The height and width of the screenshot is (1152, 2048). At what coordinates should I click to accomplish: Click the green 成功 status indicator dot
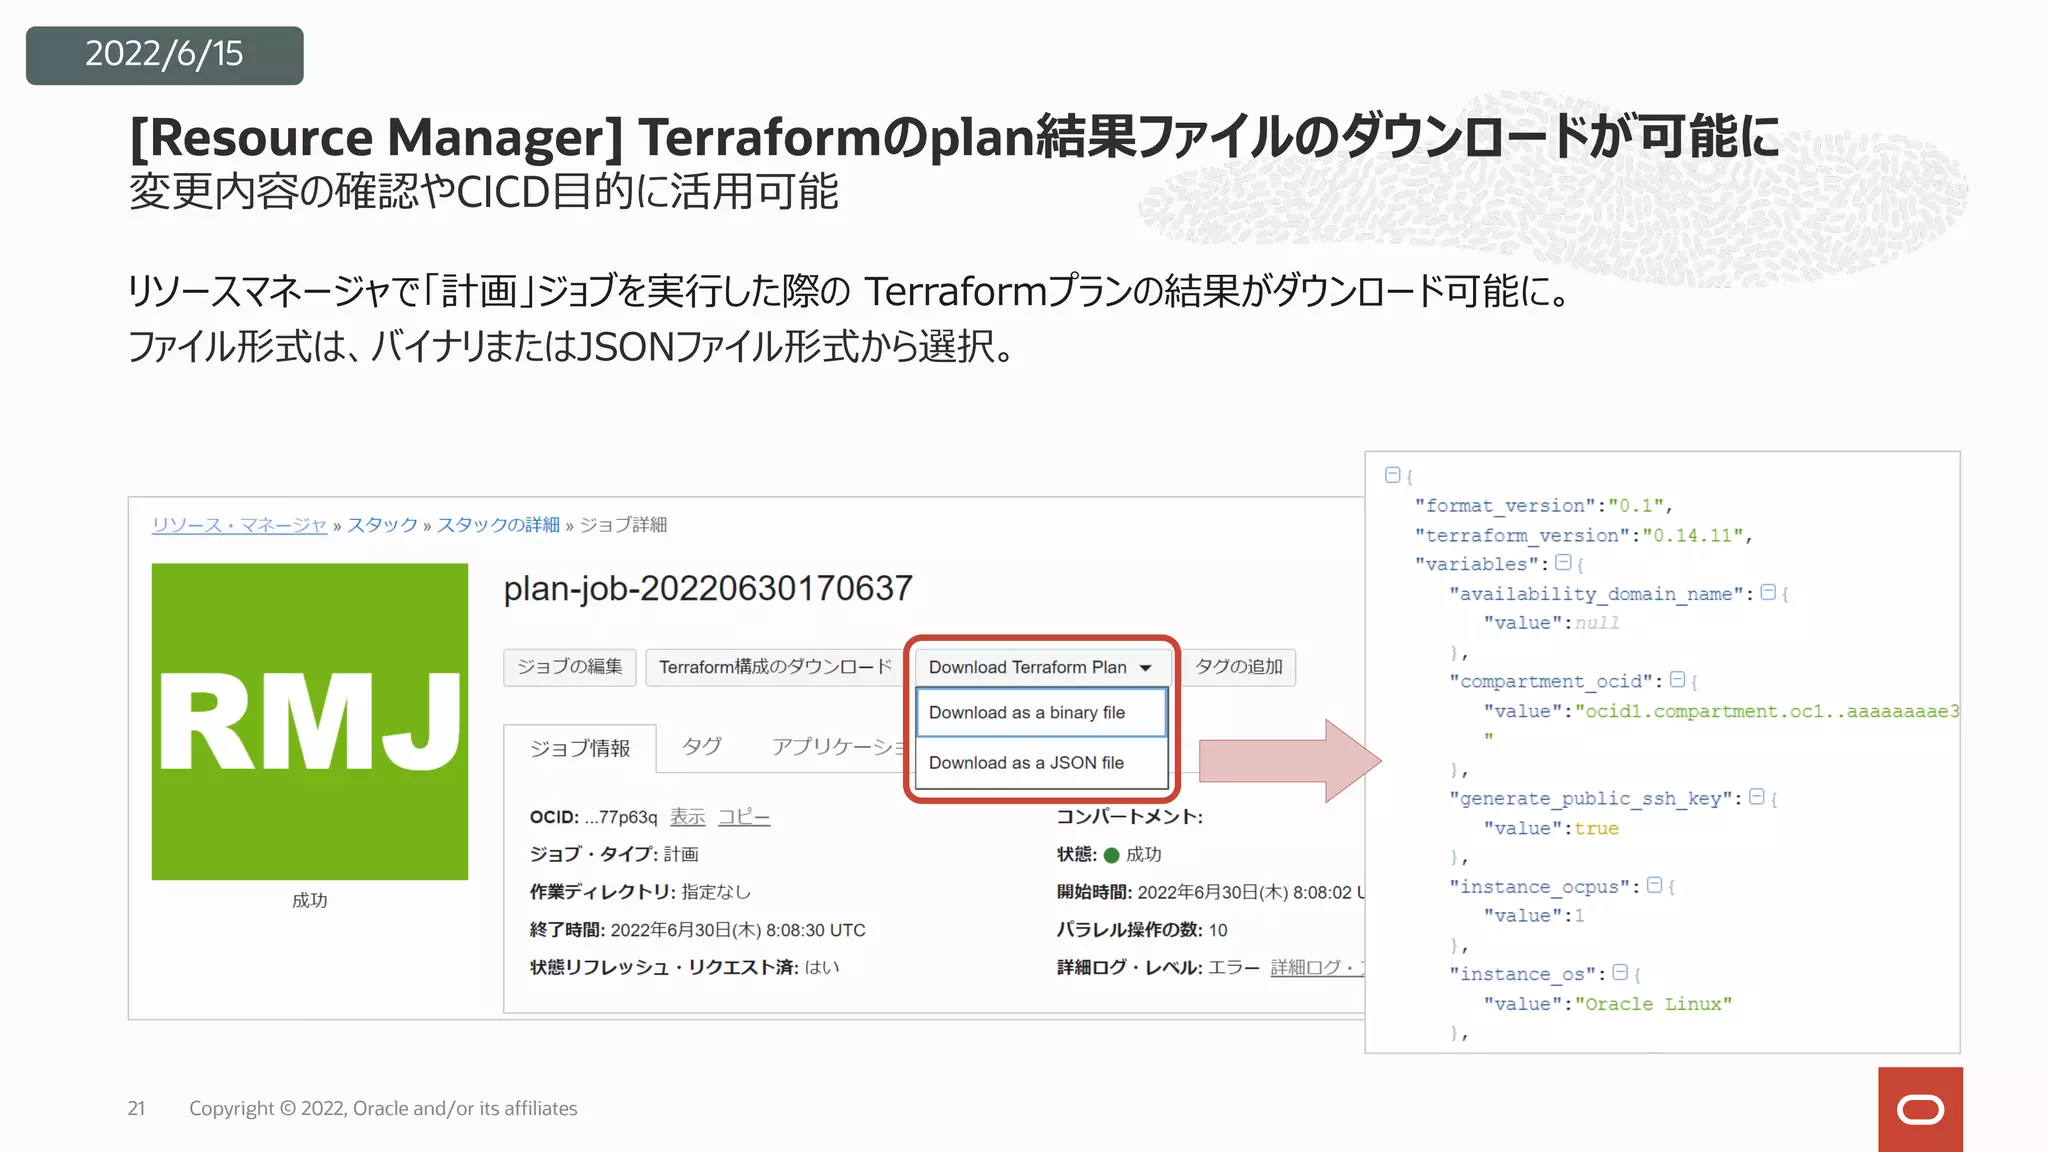(1111, 855)
